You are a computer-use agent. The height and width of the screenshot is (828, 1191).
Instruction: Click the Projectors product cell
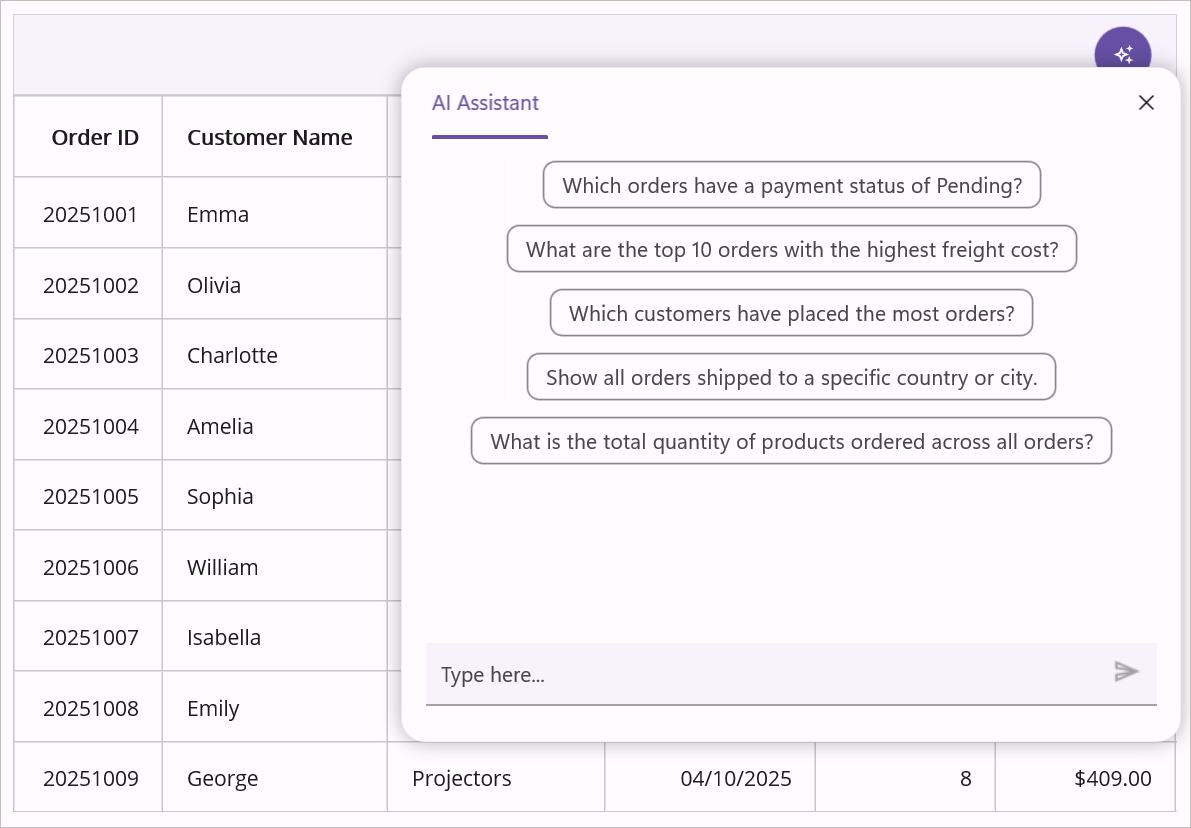coord(462,778)
